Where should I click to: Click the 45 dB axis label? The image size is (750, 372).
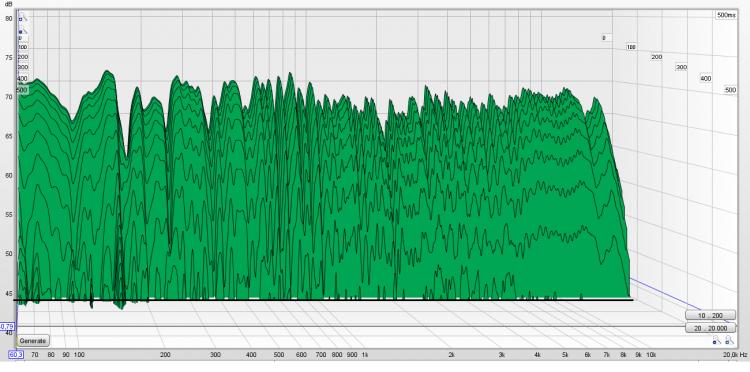(x=9, y=293)
